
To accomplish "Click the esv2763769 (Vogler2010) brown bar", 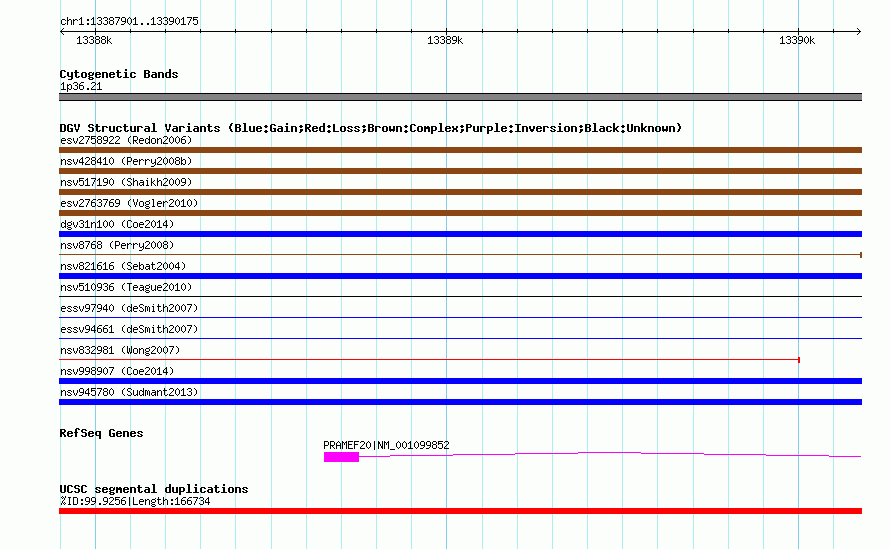I will tap(460, 213).
